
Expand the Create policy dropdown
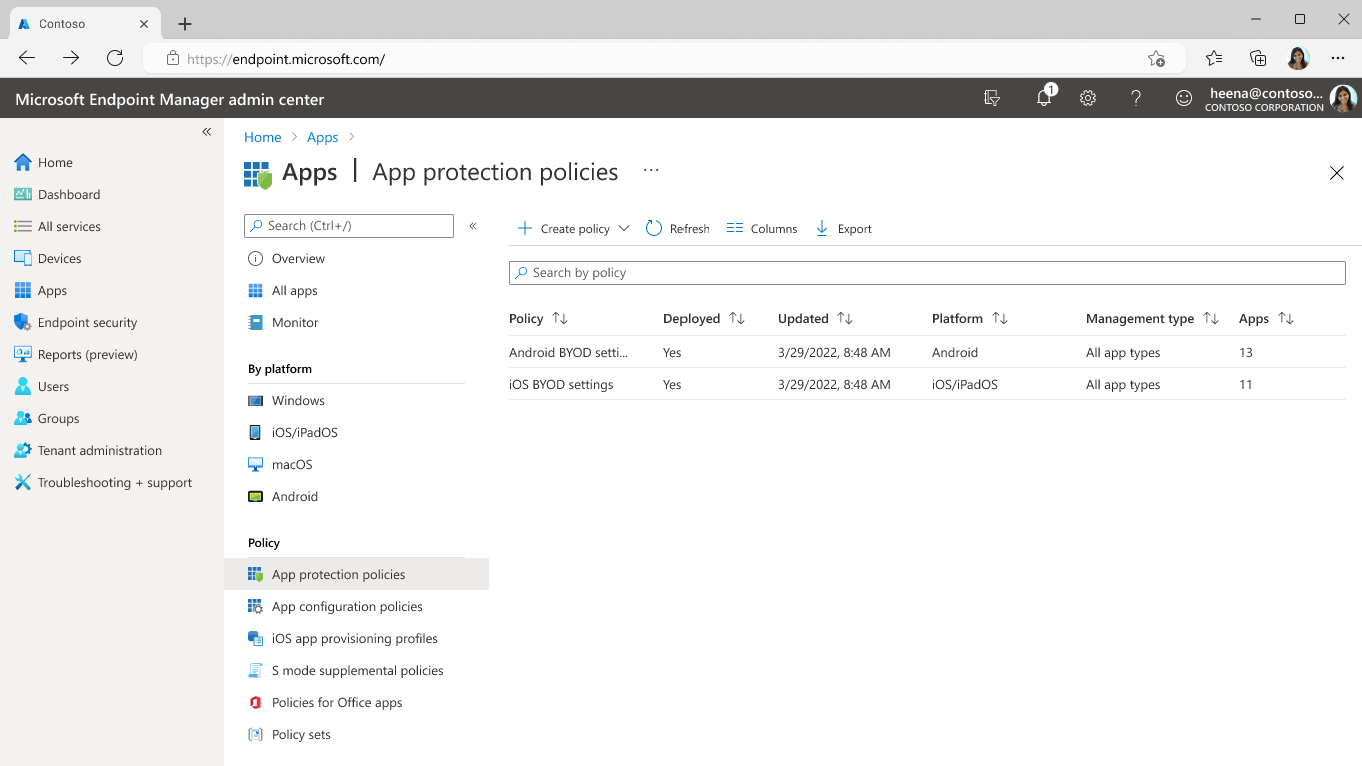pyautogui.click(x=624, y=229)
